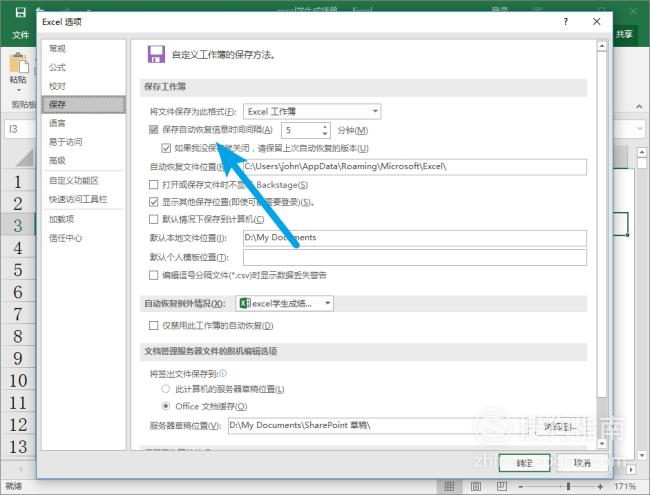Decrease auto-recover minutes with down arrow
650x495 pixels.
[325, 134]
